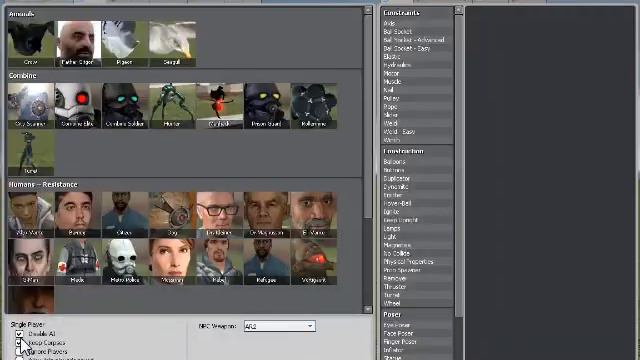Spawn Mossman

(x=172, y=262)
